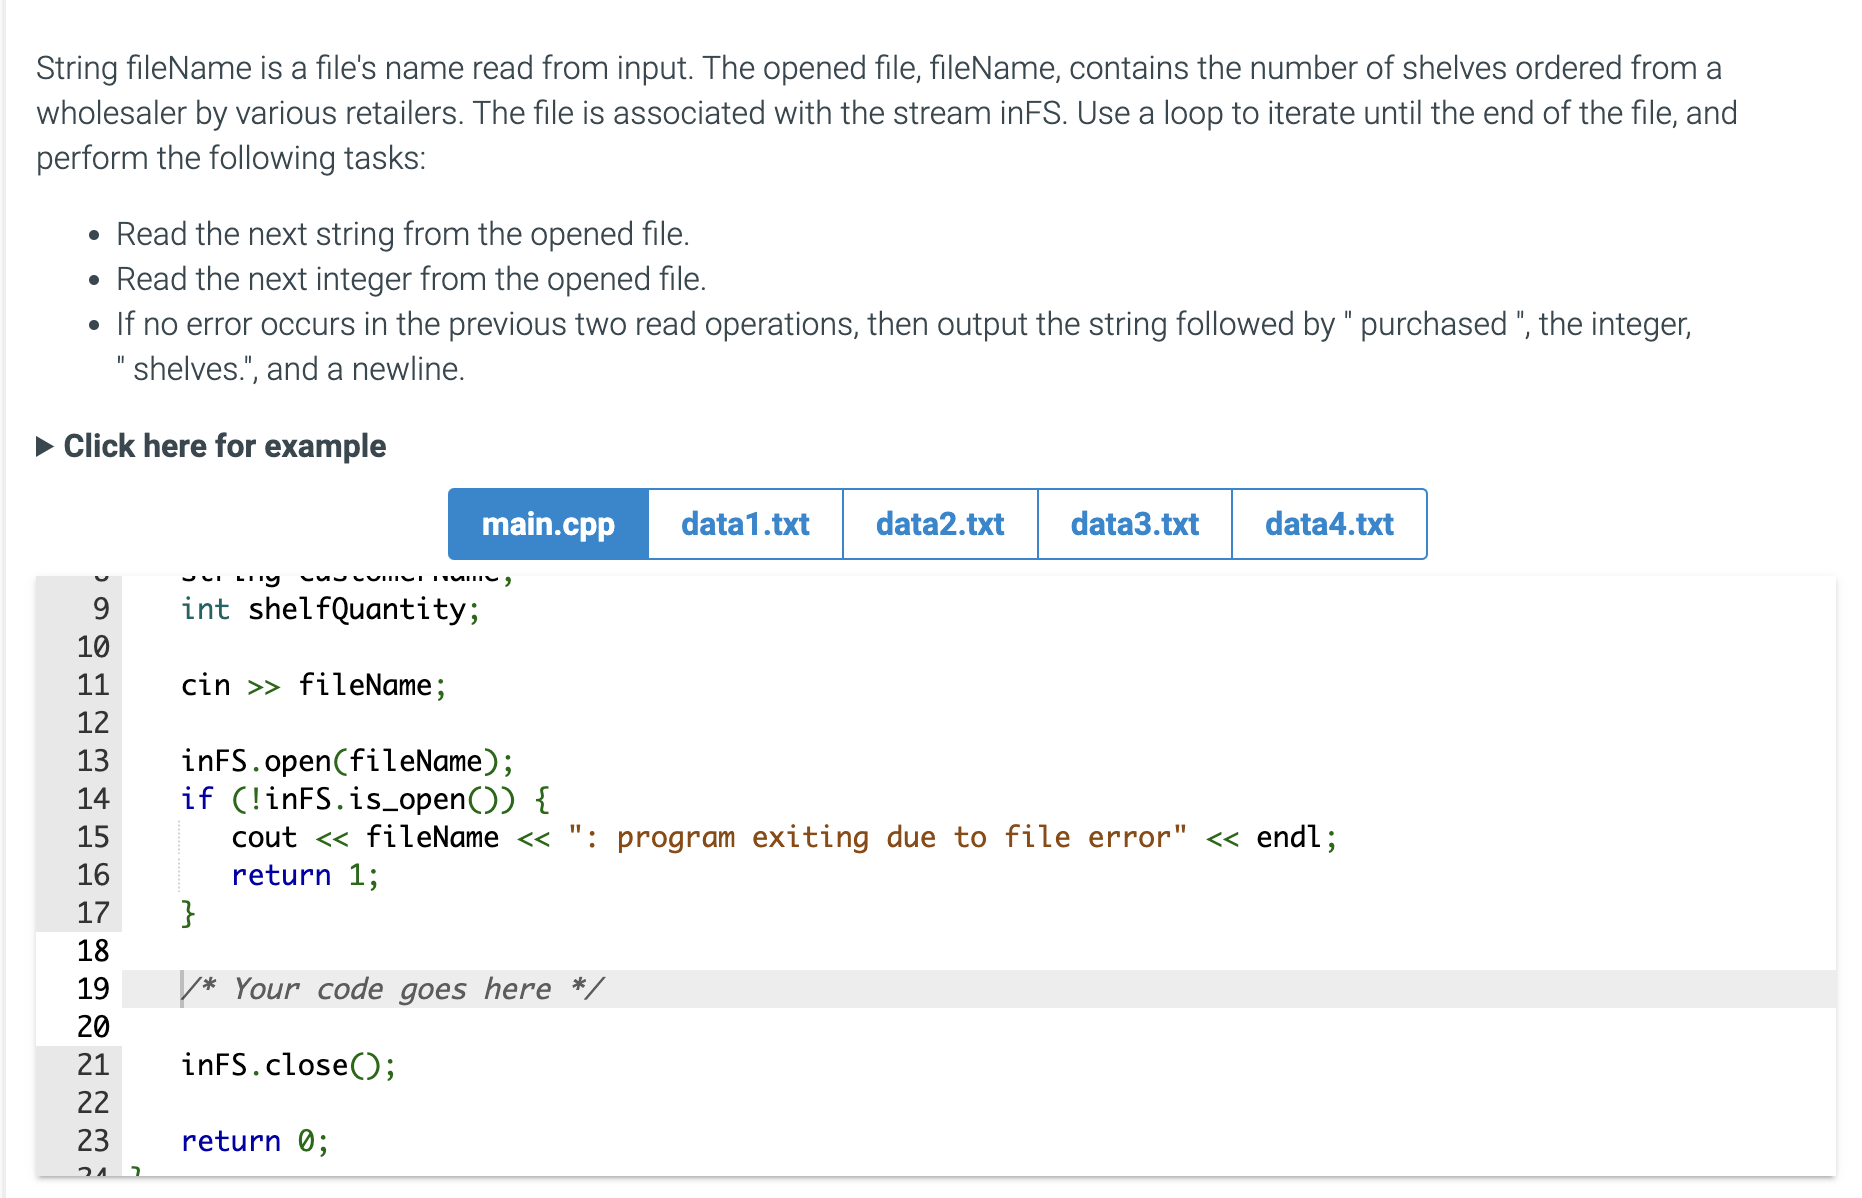
Task: Click line number 11 in the gutter
Action: point(92,685)
